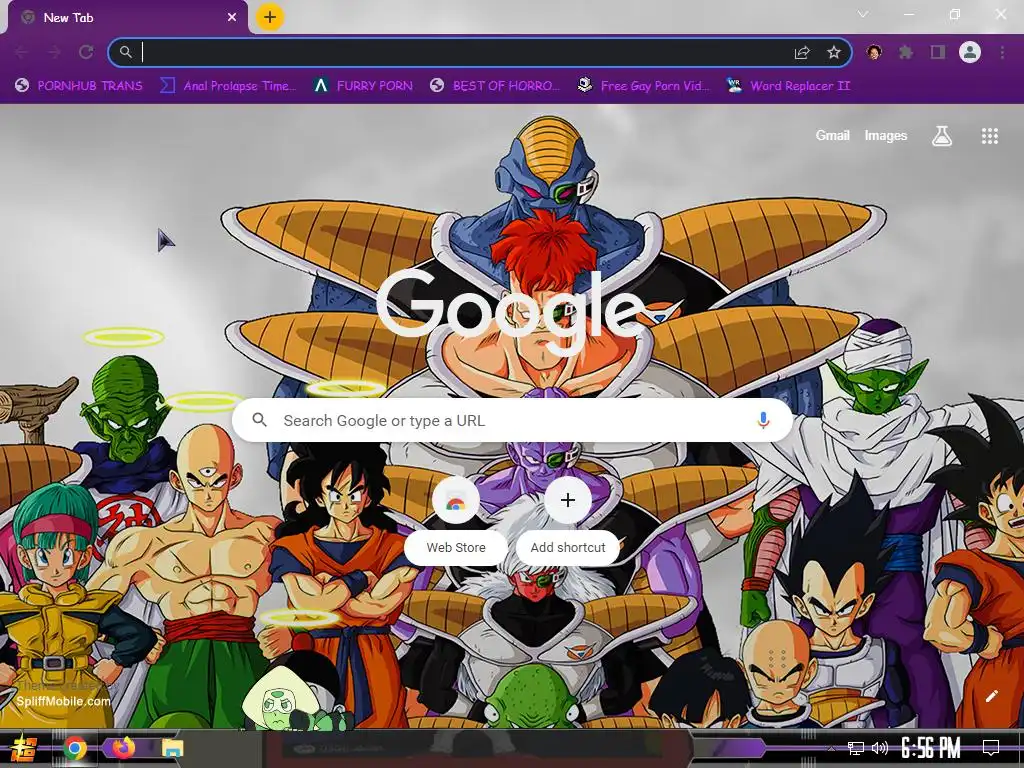Open the Extensions puzzle menu
Image resolution: width=1024 pixels, height=768 pixels.
click(x=906, y=52)
